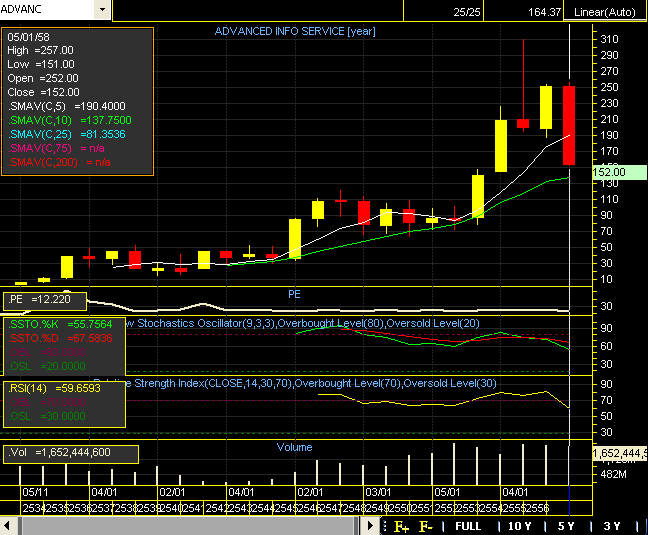This screenshot has width=648, height=535.
Task: Open the ADVANC symbol dropdown arrow
Action: click(102, 9)
